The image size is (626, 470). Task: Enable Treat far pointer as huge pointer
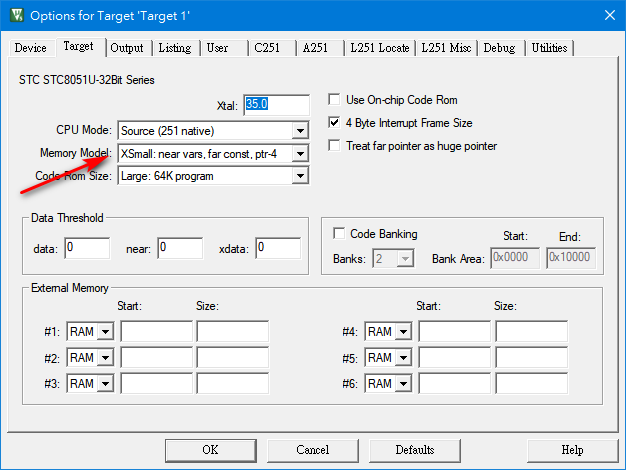(334, 145)
